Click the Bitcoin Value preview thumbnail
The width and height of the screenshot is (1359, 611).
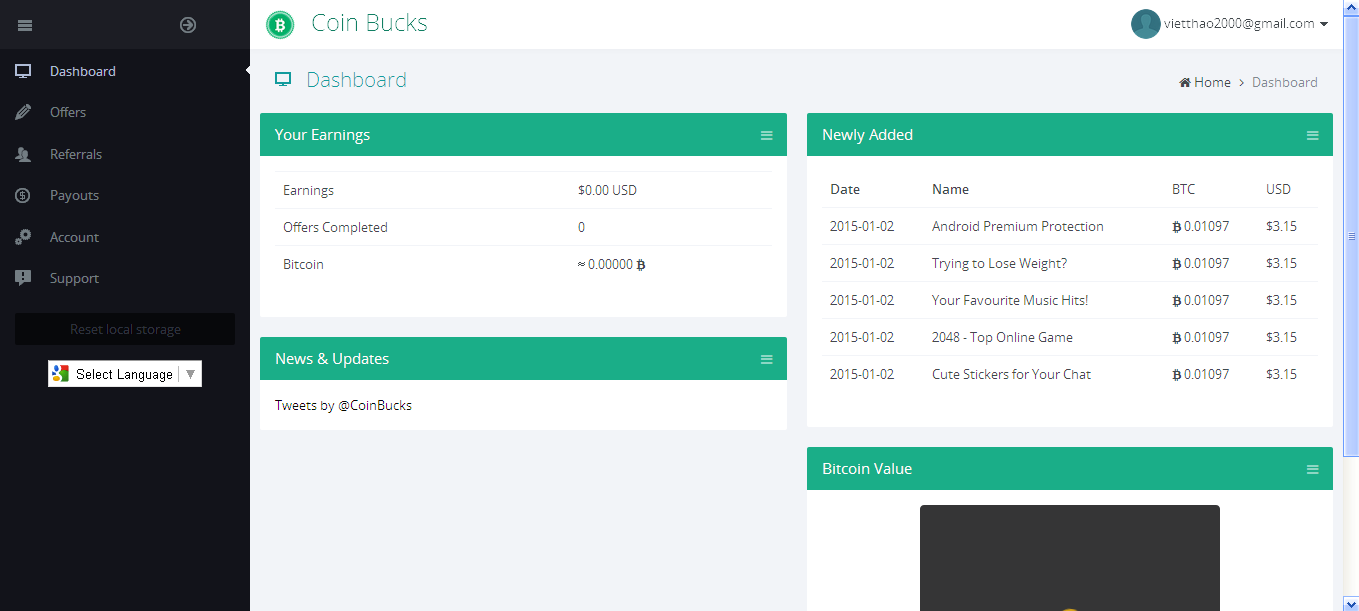click(1070, 557)
